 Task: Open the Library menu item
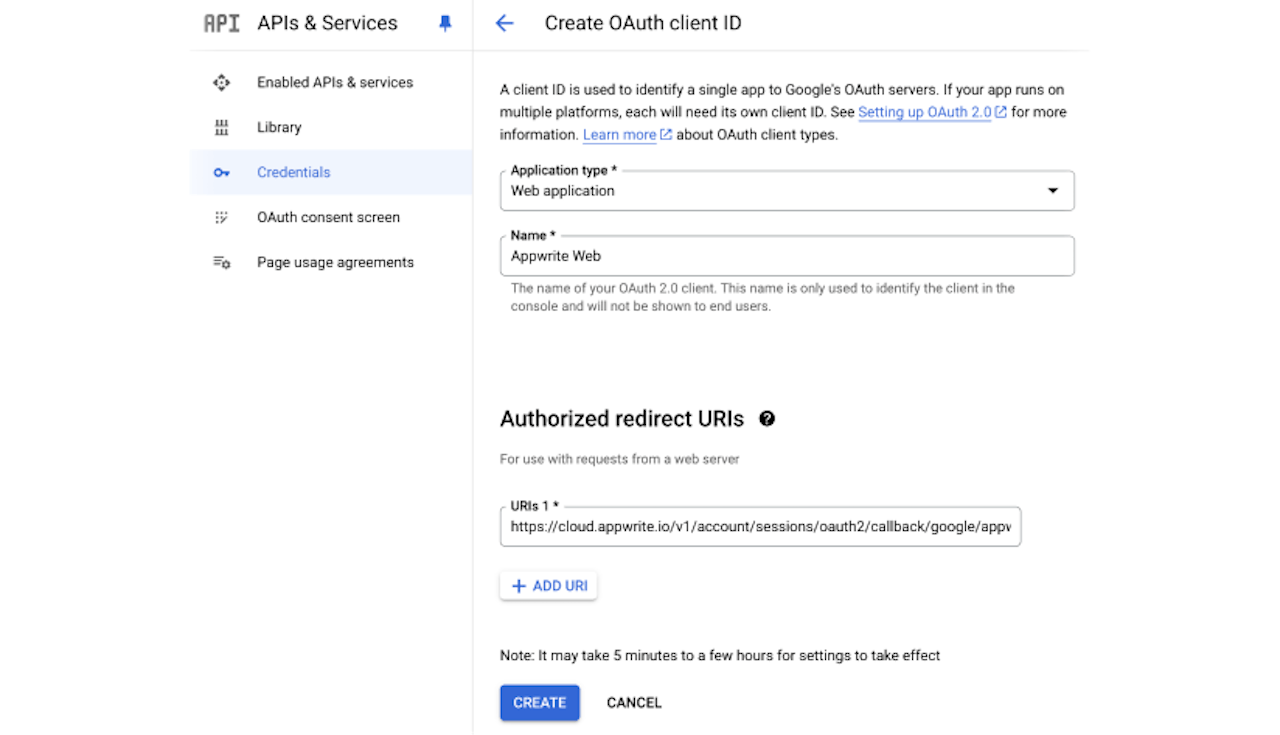(279, 127)
